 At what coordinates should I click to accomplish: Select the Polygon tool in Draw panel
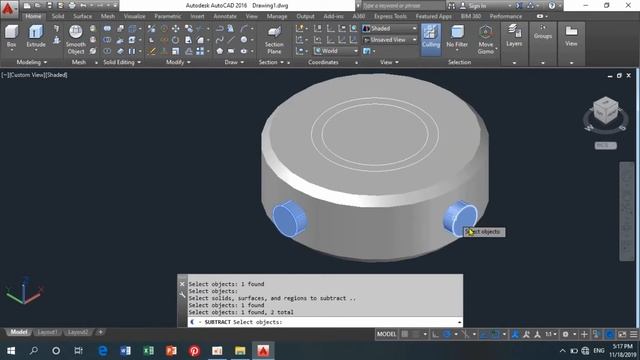(x=220, y=51)
